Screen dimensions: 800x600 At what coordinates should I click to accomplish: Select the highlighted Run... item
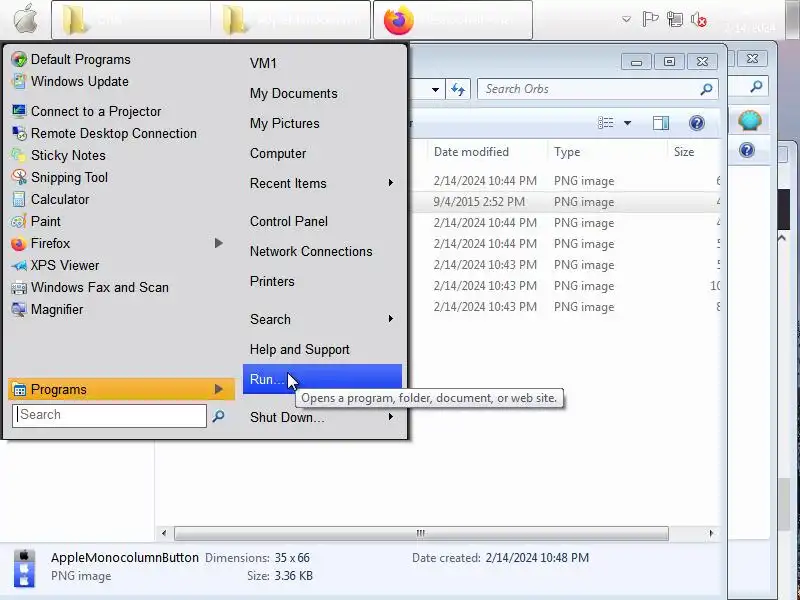point(322,379)
